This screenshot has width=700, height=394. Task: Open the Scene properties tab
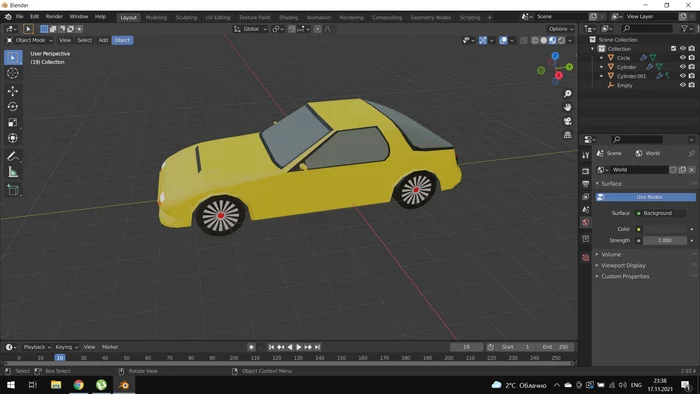click(x=586, y=210)
